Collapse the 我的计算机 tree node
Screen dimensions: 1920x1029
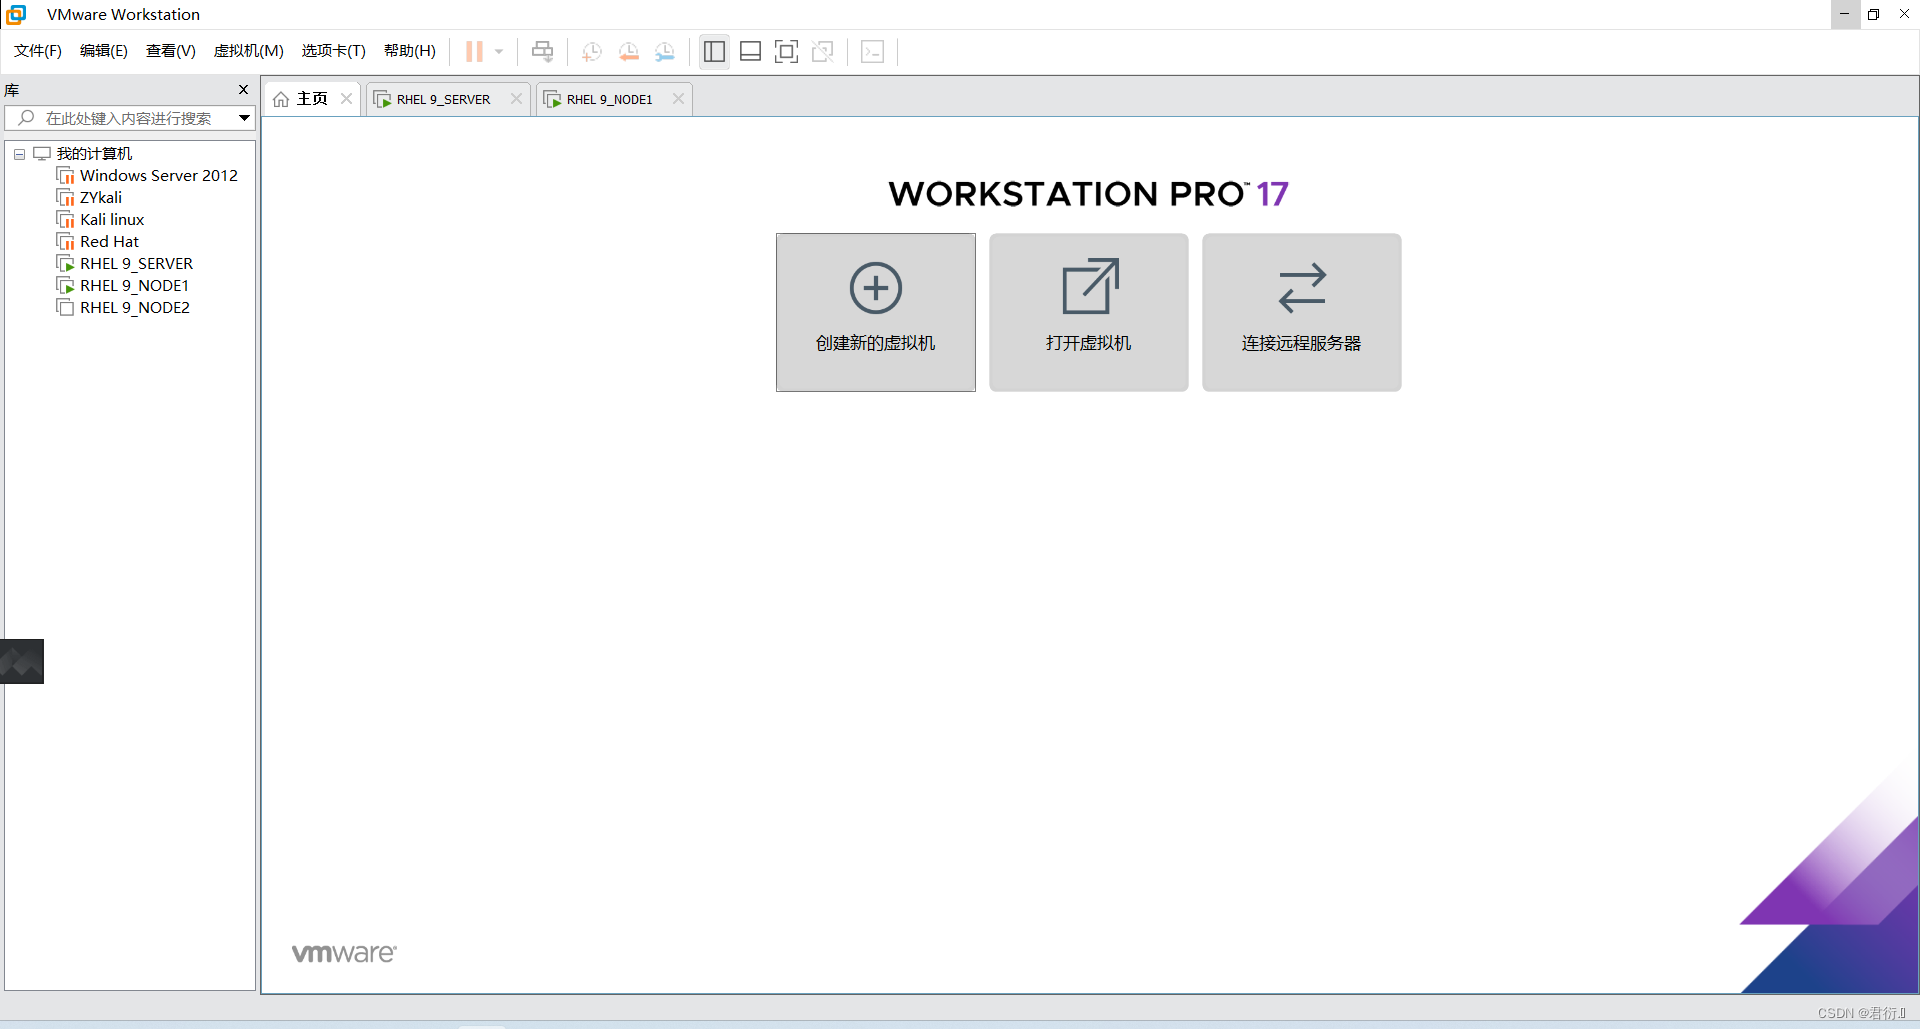click(x=19, y=154)
